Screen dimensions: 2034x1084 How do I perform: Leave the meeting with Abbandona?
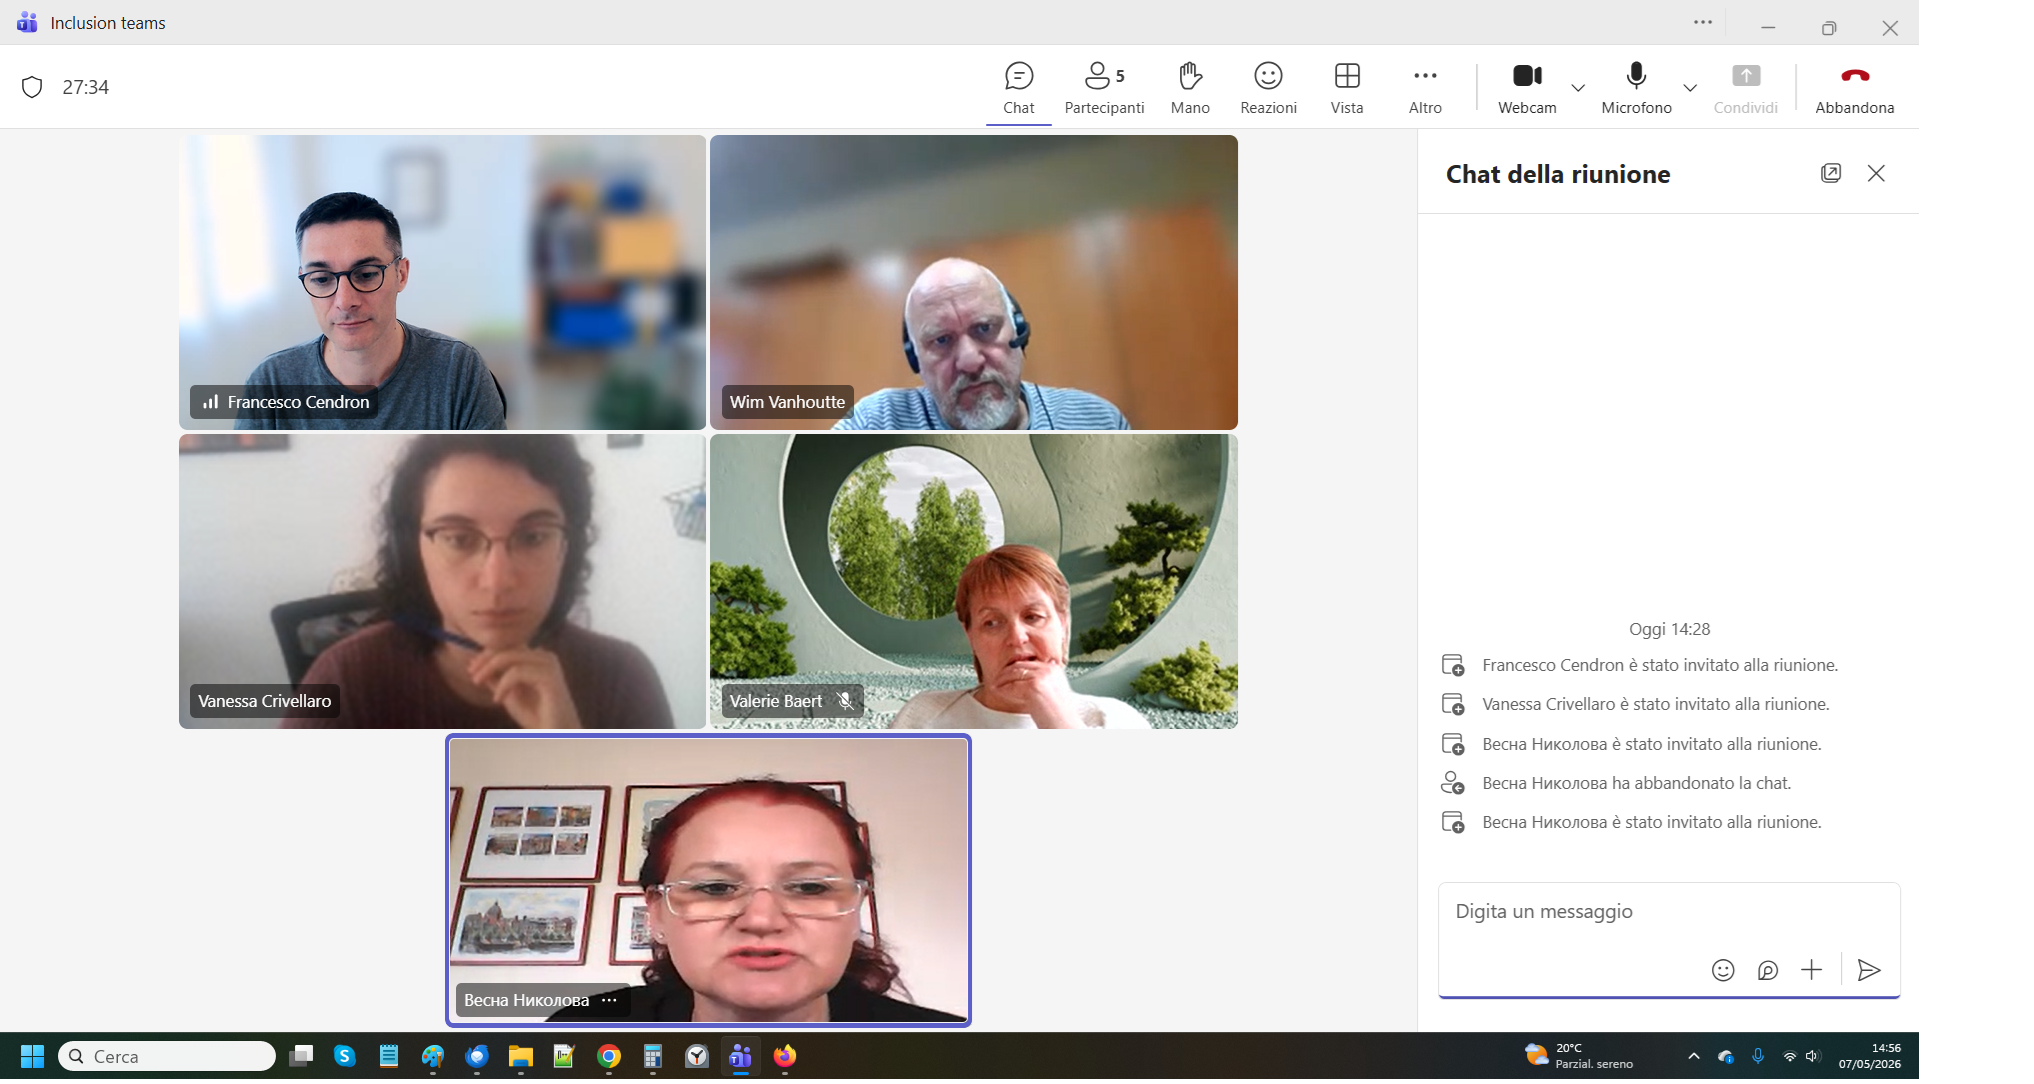[x=1854, y=88]
